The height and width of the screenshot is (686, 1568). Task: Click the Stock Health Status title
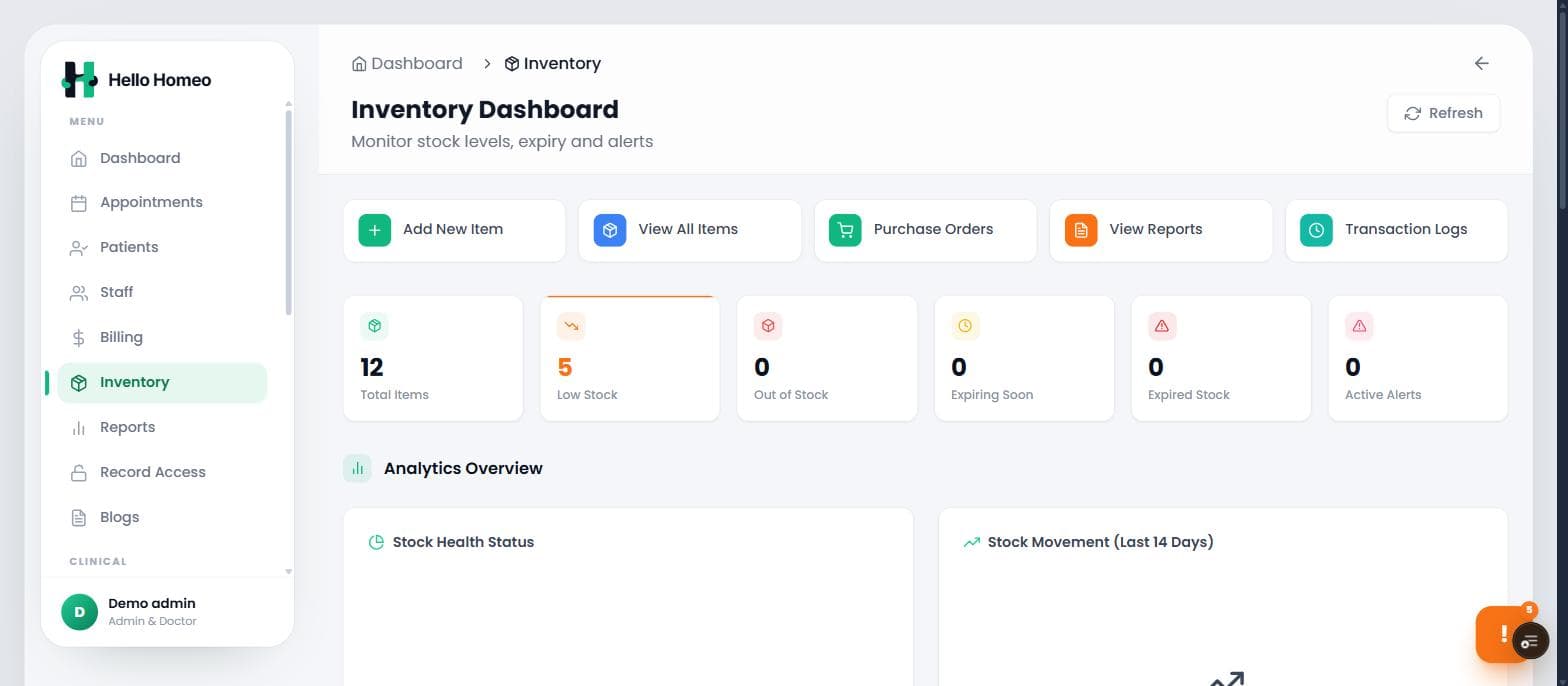coord(463,543)
